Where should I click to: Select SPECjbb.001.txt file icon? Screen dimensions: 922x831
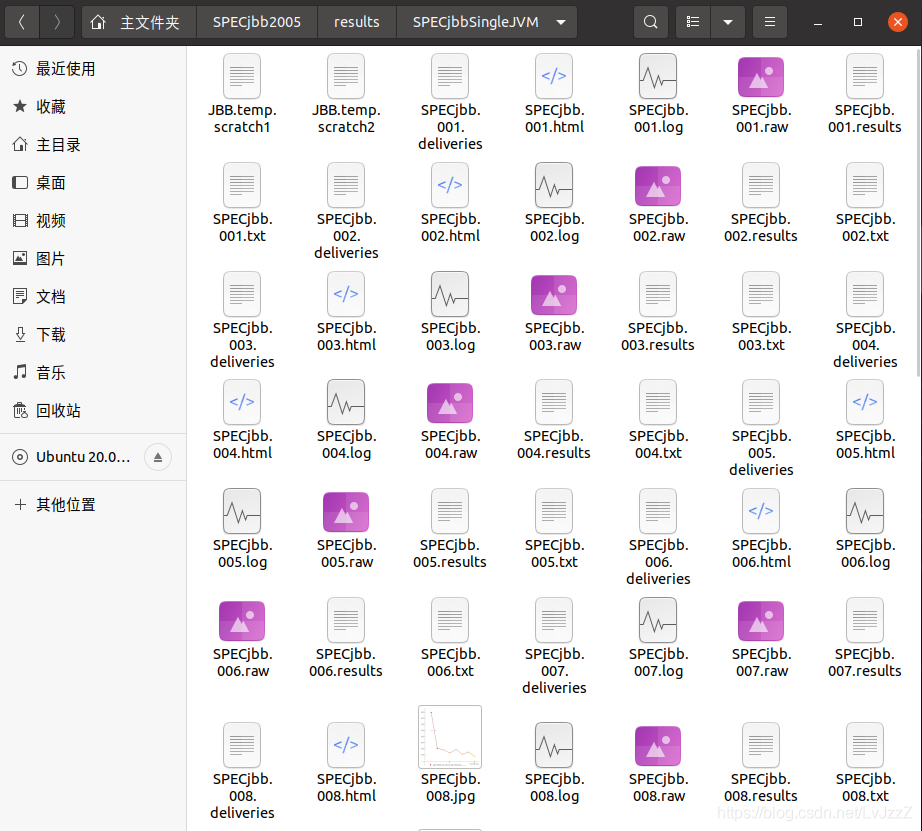[242, 185]
